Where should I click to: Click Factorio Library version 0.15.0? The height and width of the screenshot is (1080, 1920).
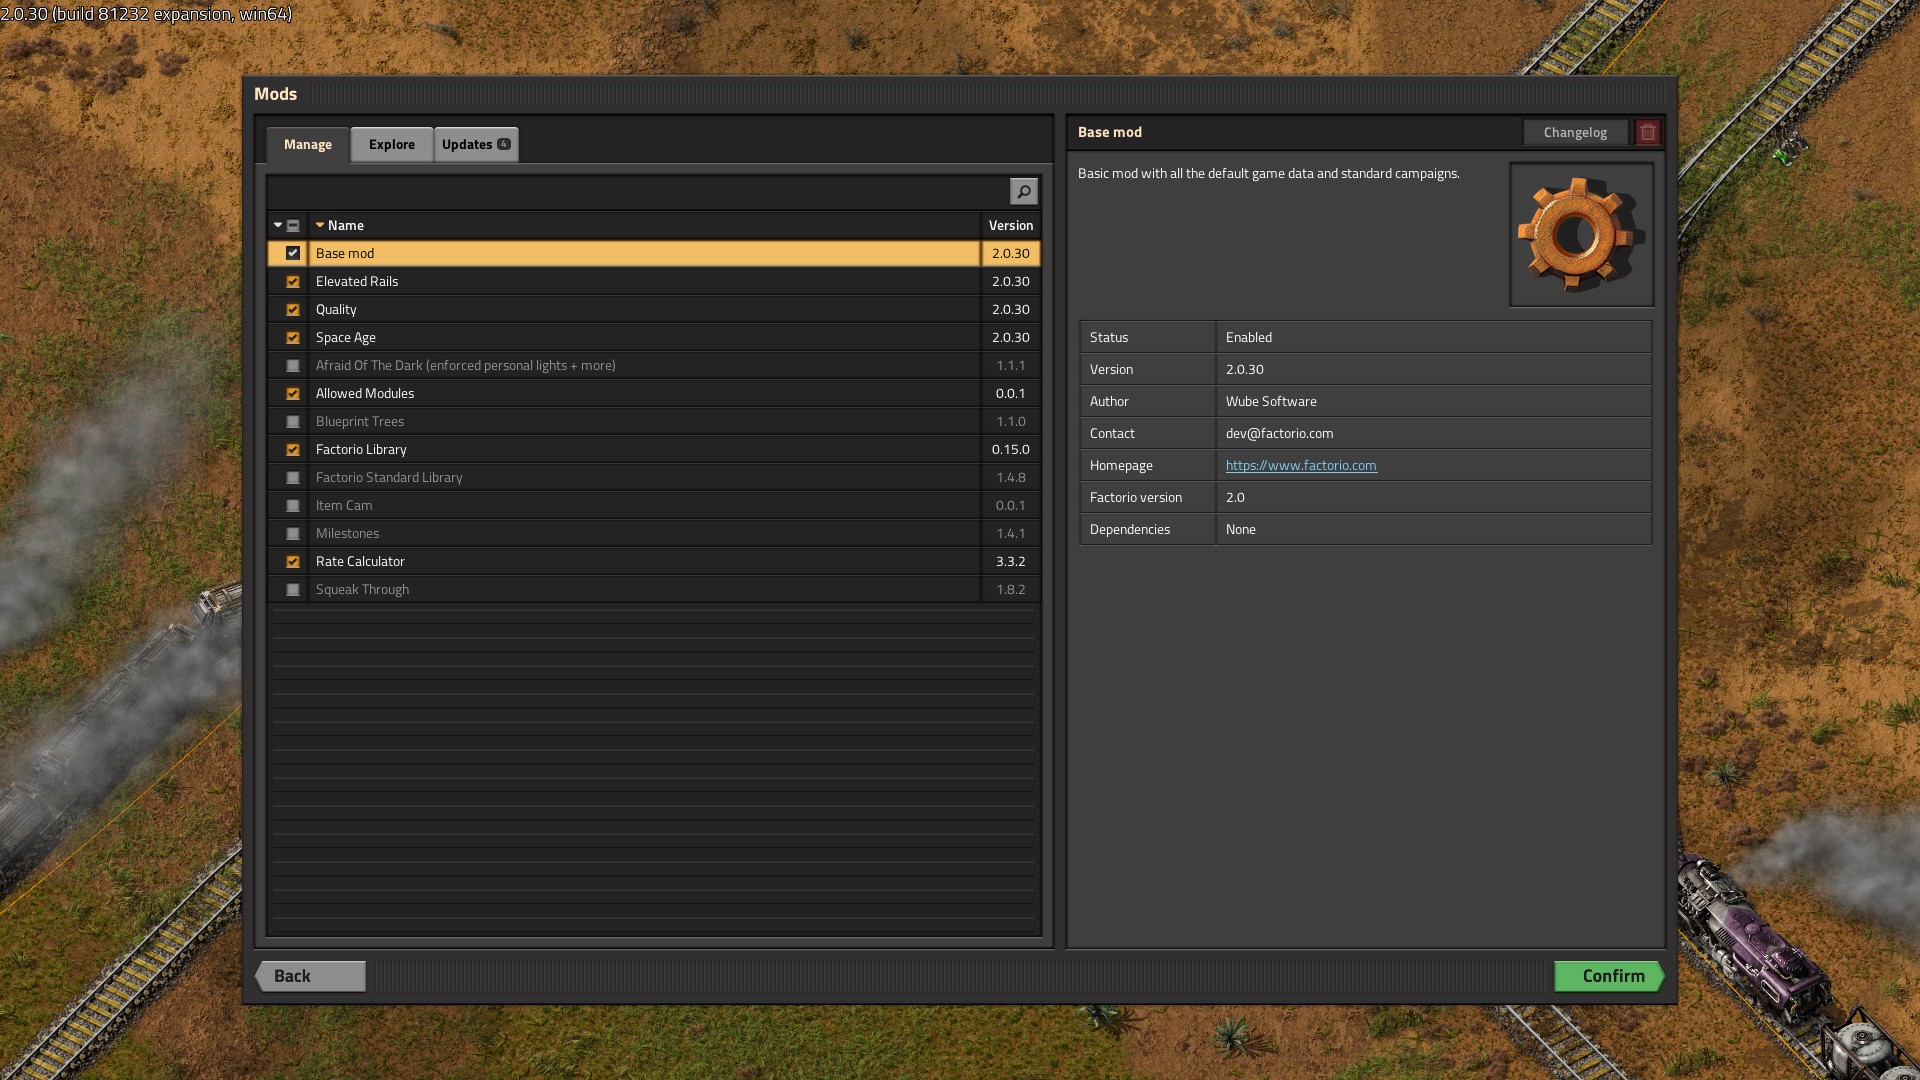tap(1010, 449)
